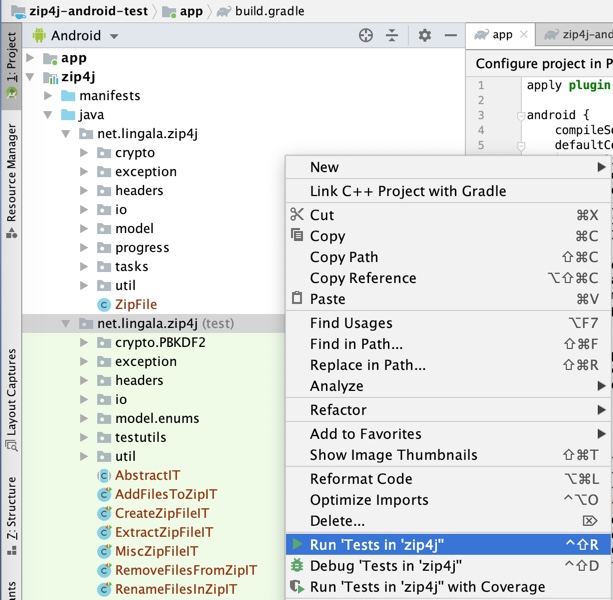Open the Z: Structure side tab
613x600 pixels.
coord(11,515)
